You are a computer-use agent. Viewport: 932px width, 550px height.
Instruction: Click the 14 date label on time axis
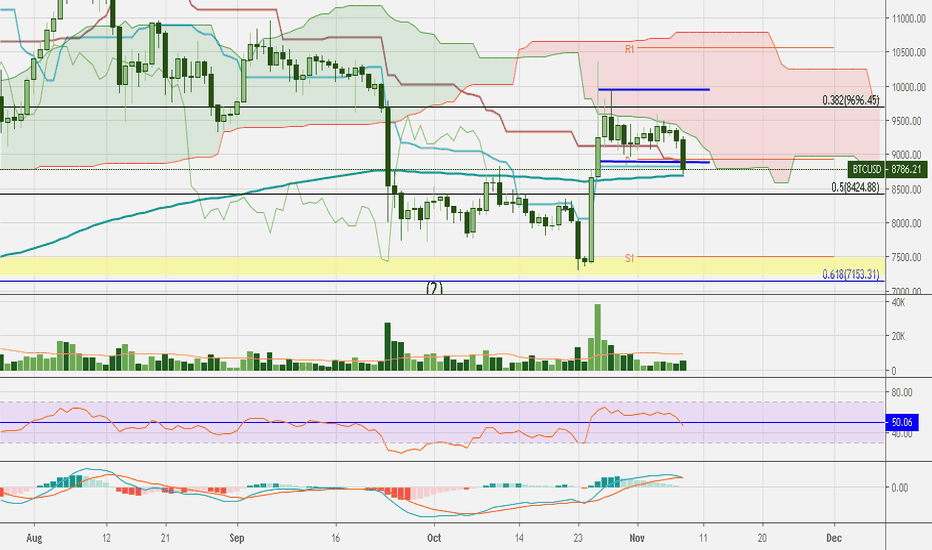click(x=519, y=538)
